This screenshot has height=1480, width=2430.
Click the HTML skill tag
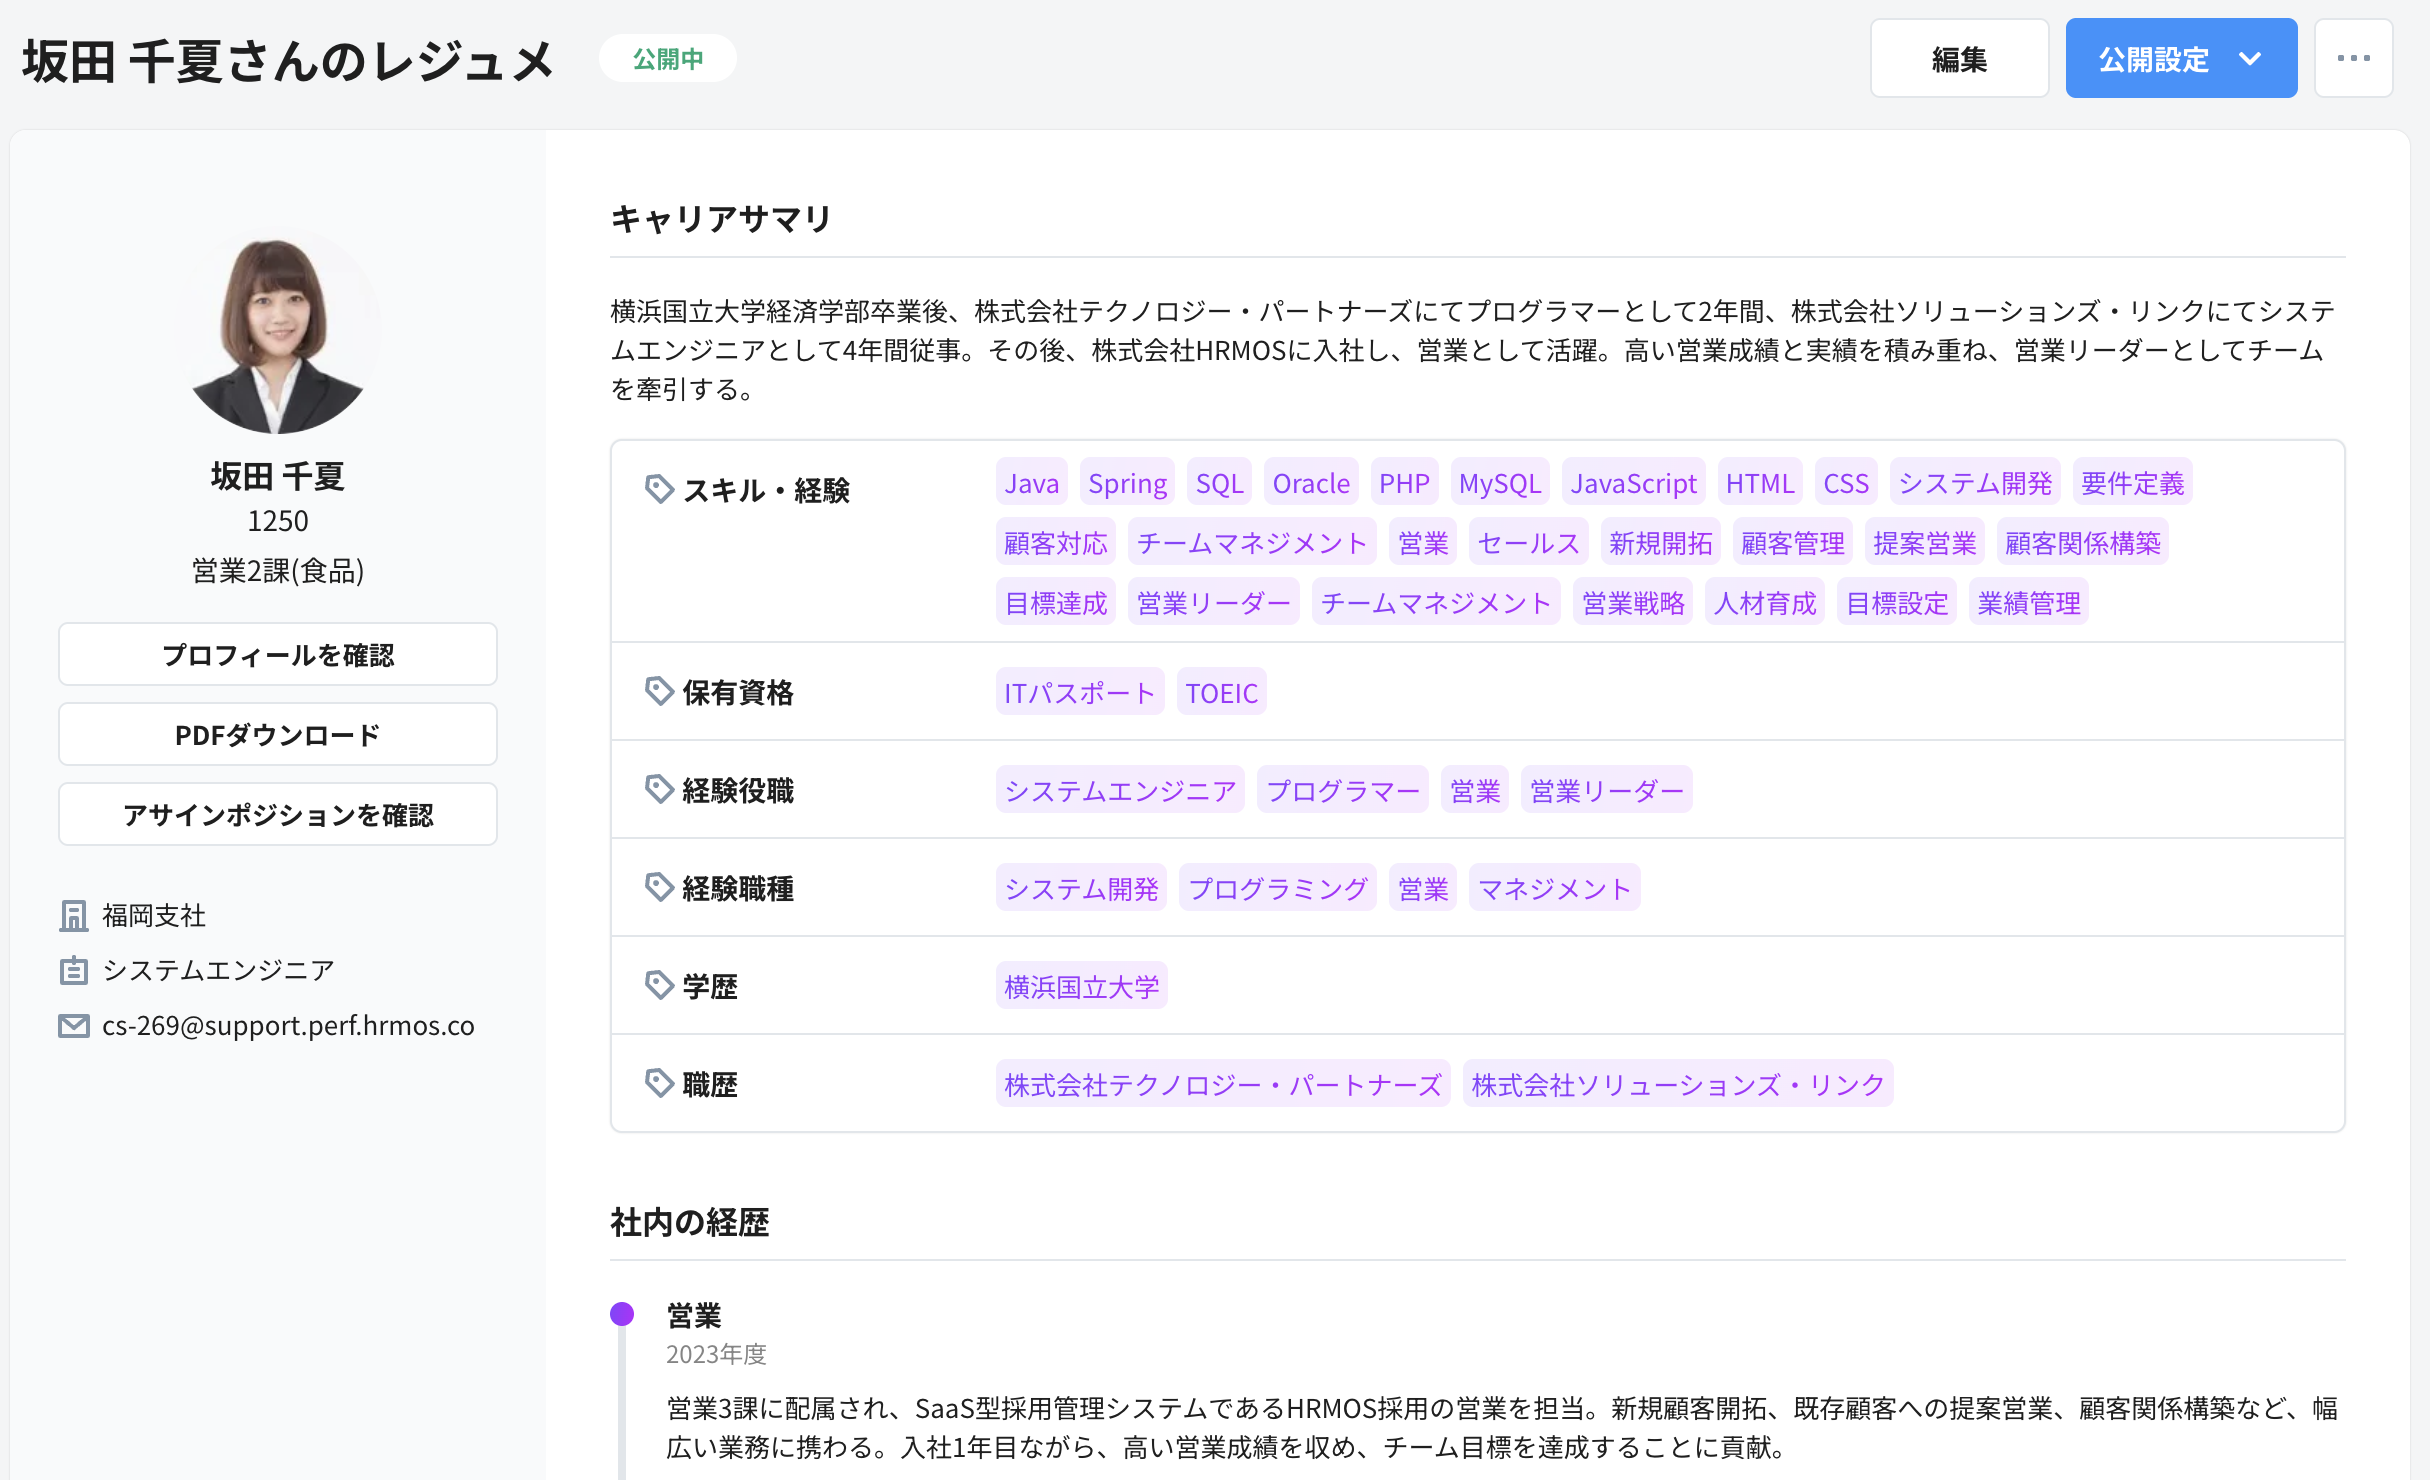click(1760, 483)
